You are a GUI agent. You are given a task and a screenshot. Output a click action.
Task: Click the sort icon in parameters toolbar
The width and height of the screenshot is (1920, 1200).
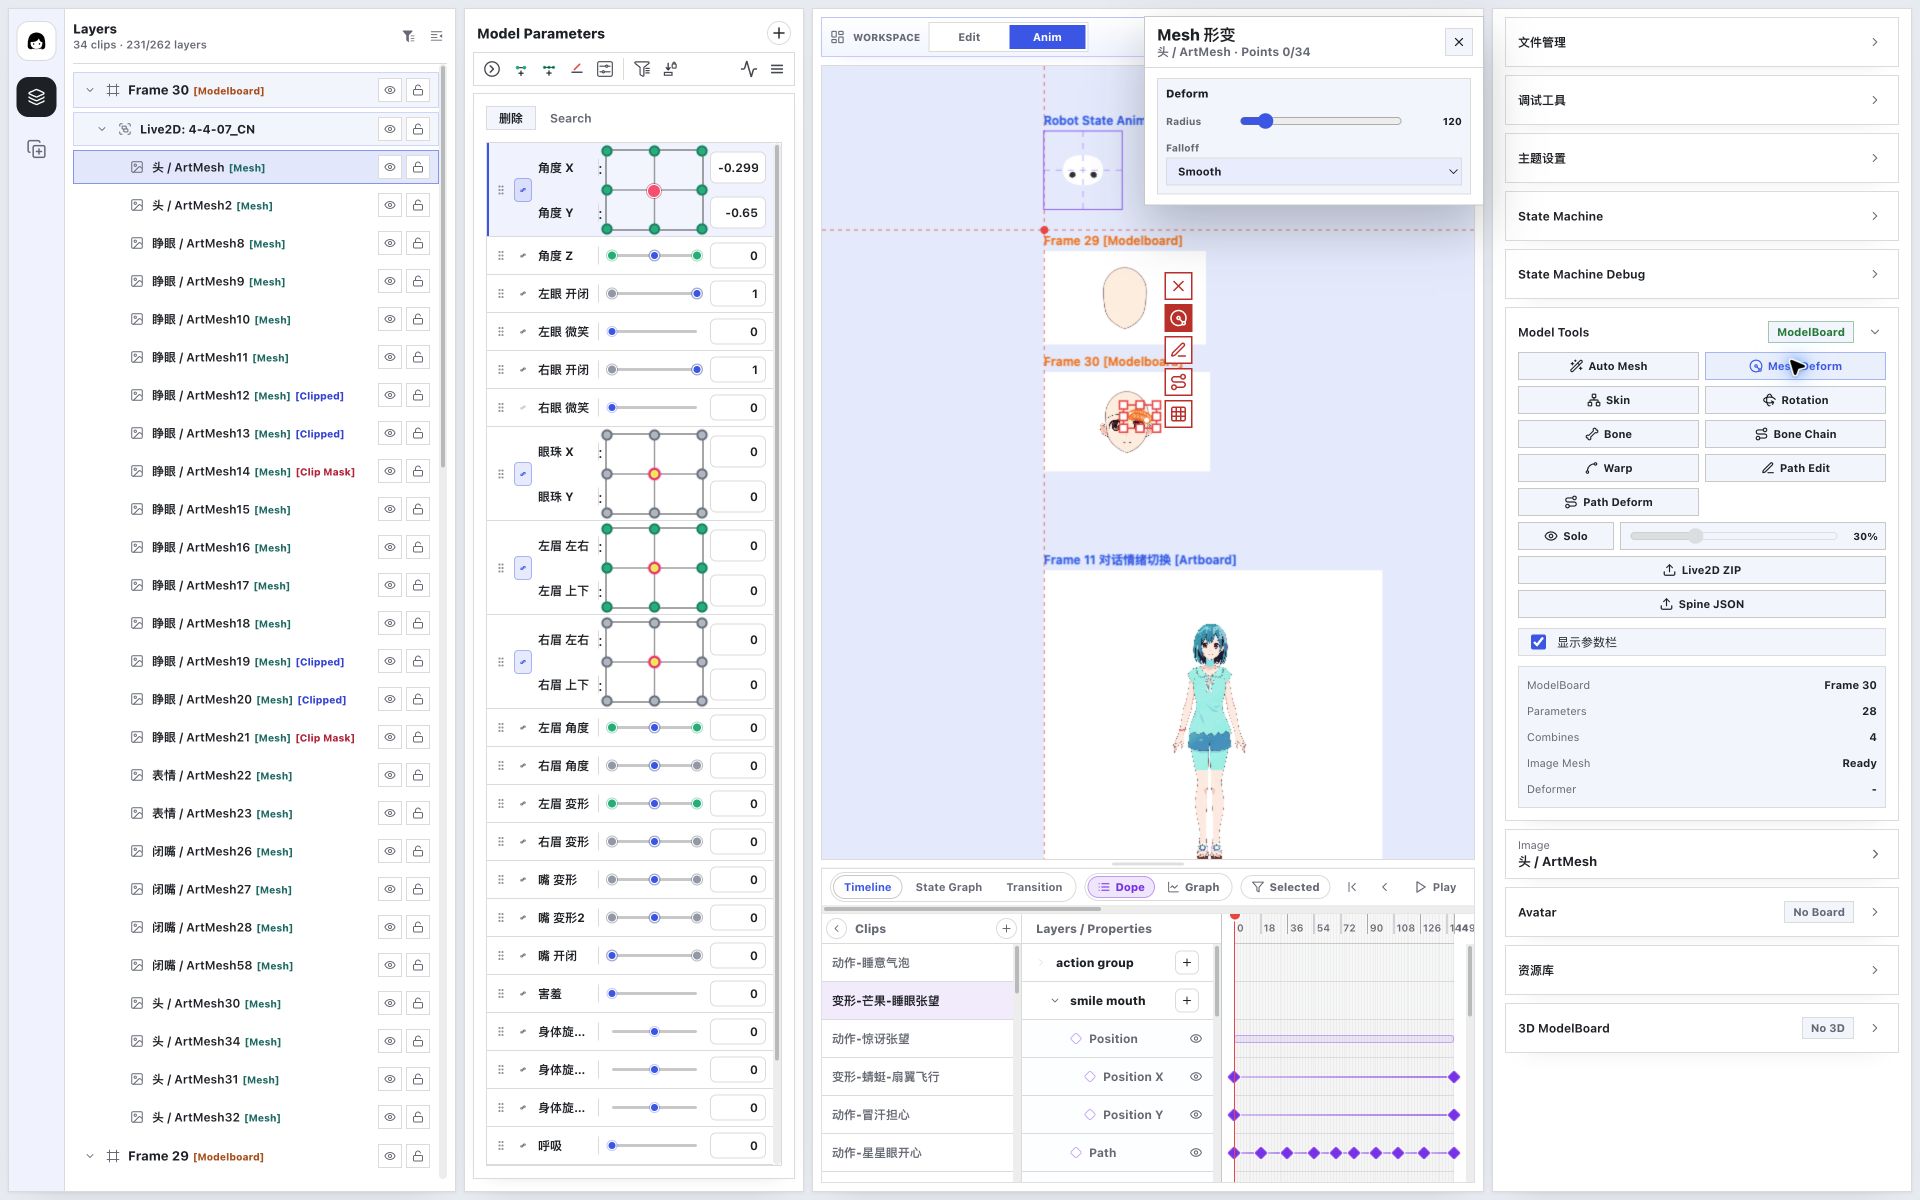click(670, 69)
